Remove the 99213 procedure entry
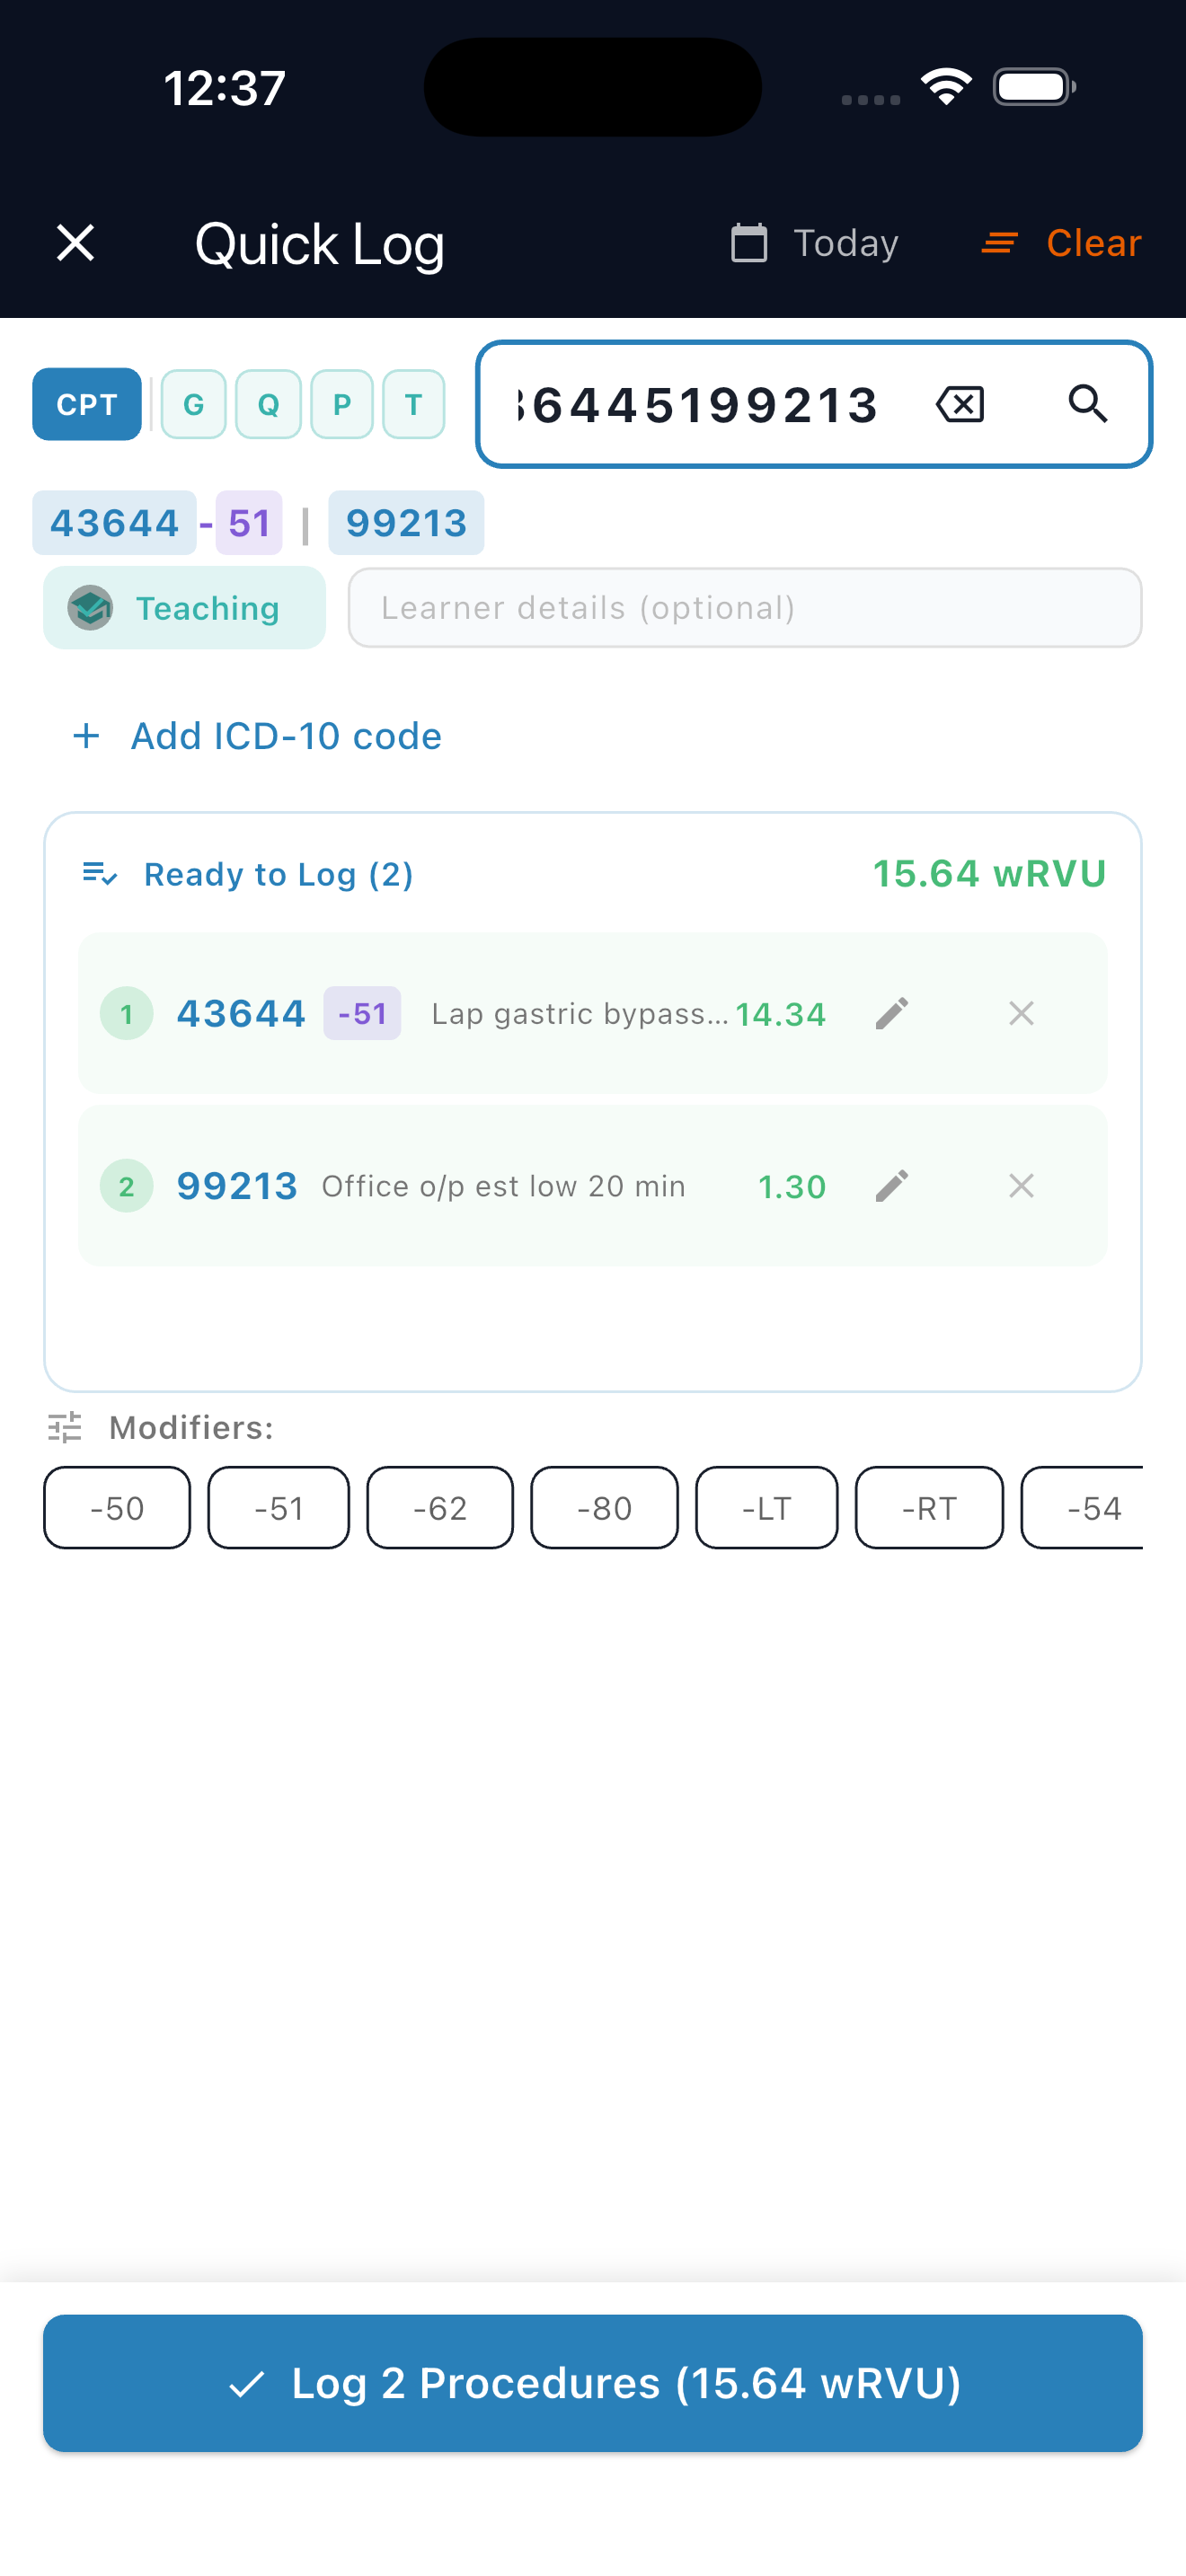This screenshot has width=1186, height=2576. (1021, 1186)
